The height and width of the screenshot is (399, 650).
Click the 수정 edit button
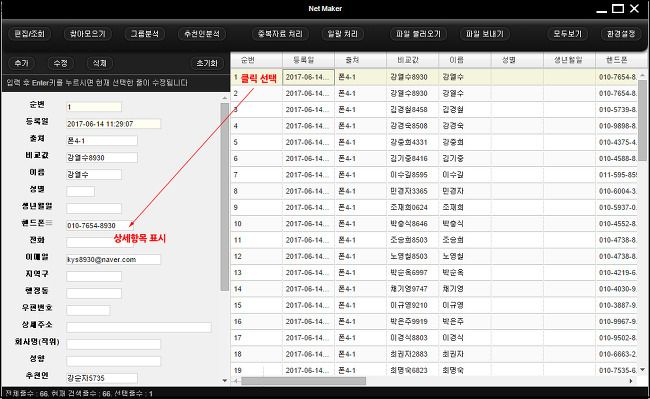coord(61,63)
